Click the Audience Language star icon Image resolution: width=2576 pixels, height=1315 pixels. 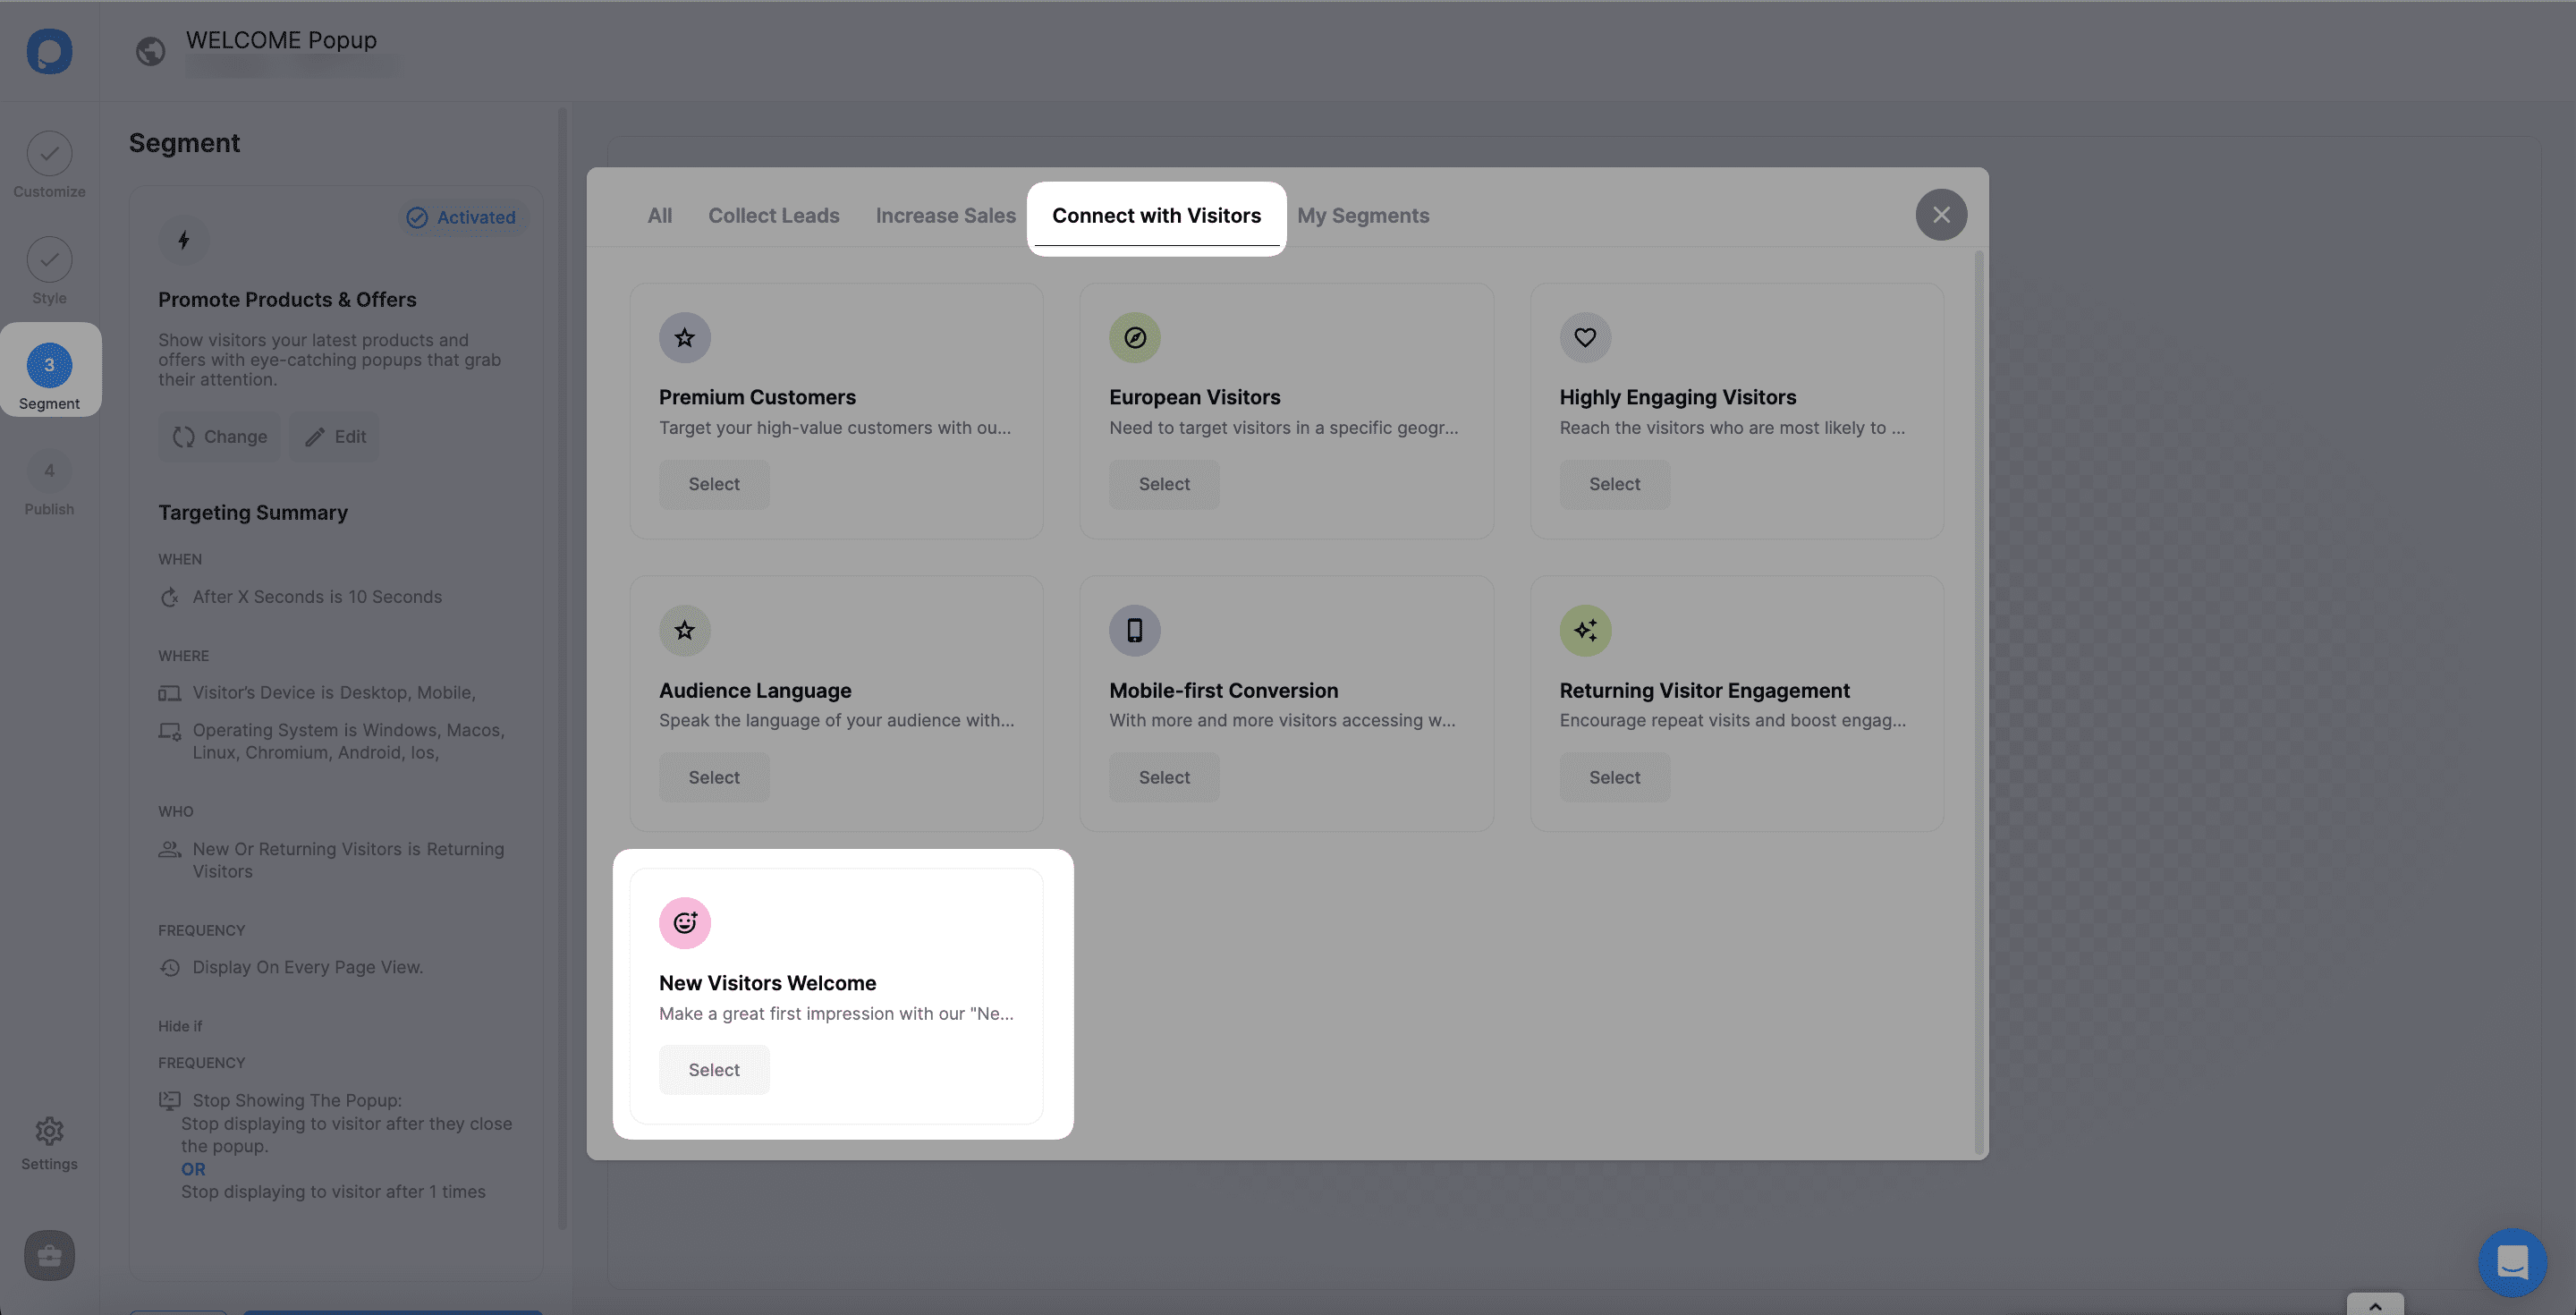point(685,630)
